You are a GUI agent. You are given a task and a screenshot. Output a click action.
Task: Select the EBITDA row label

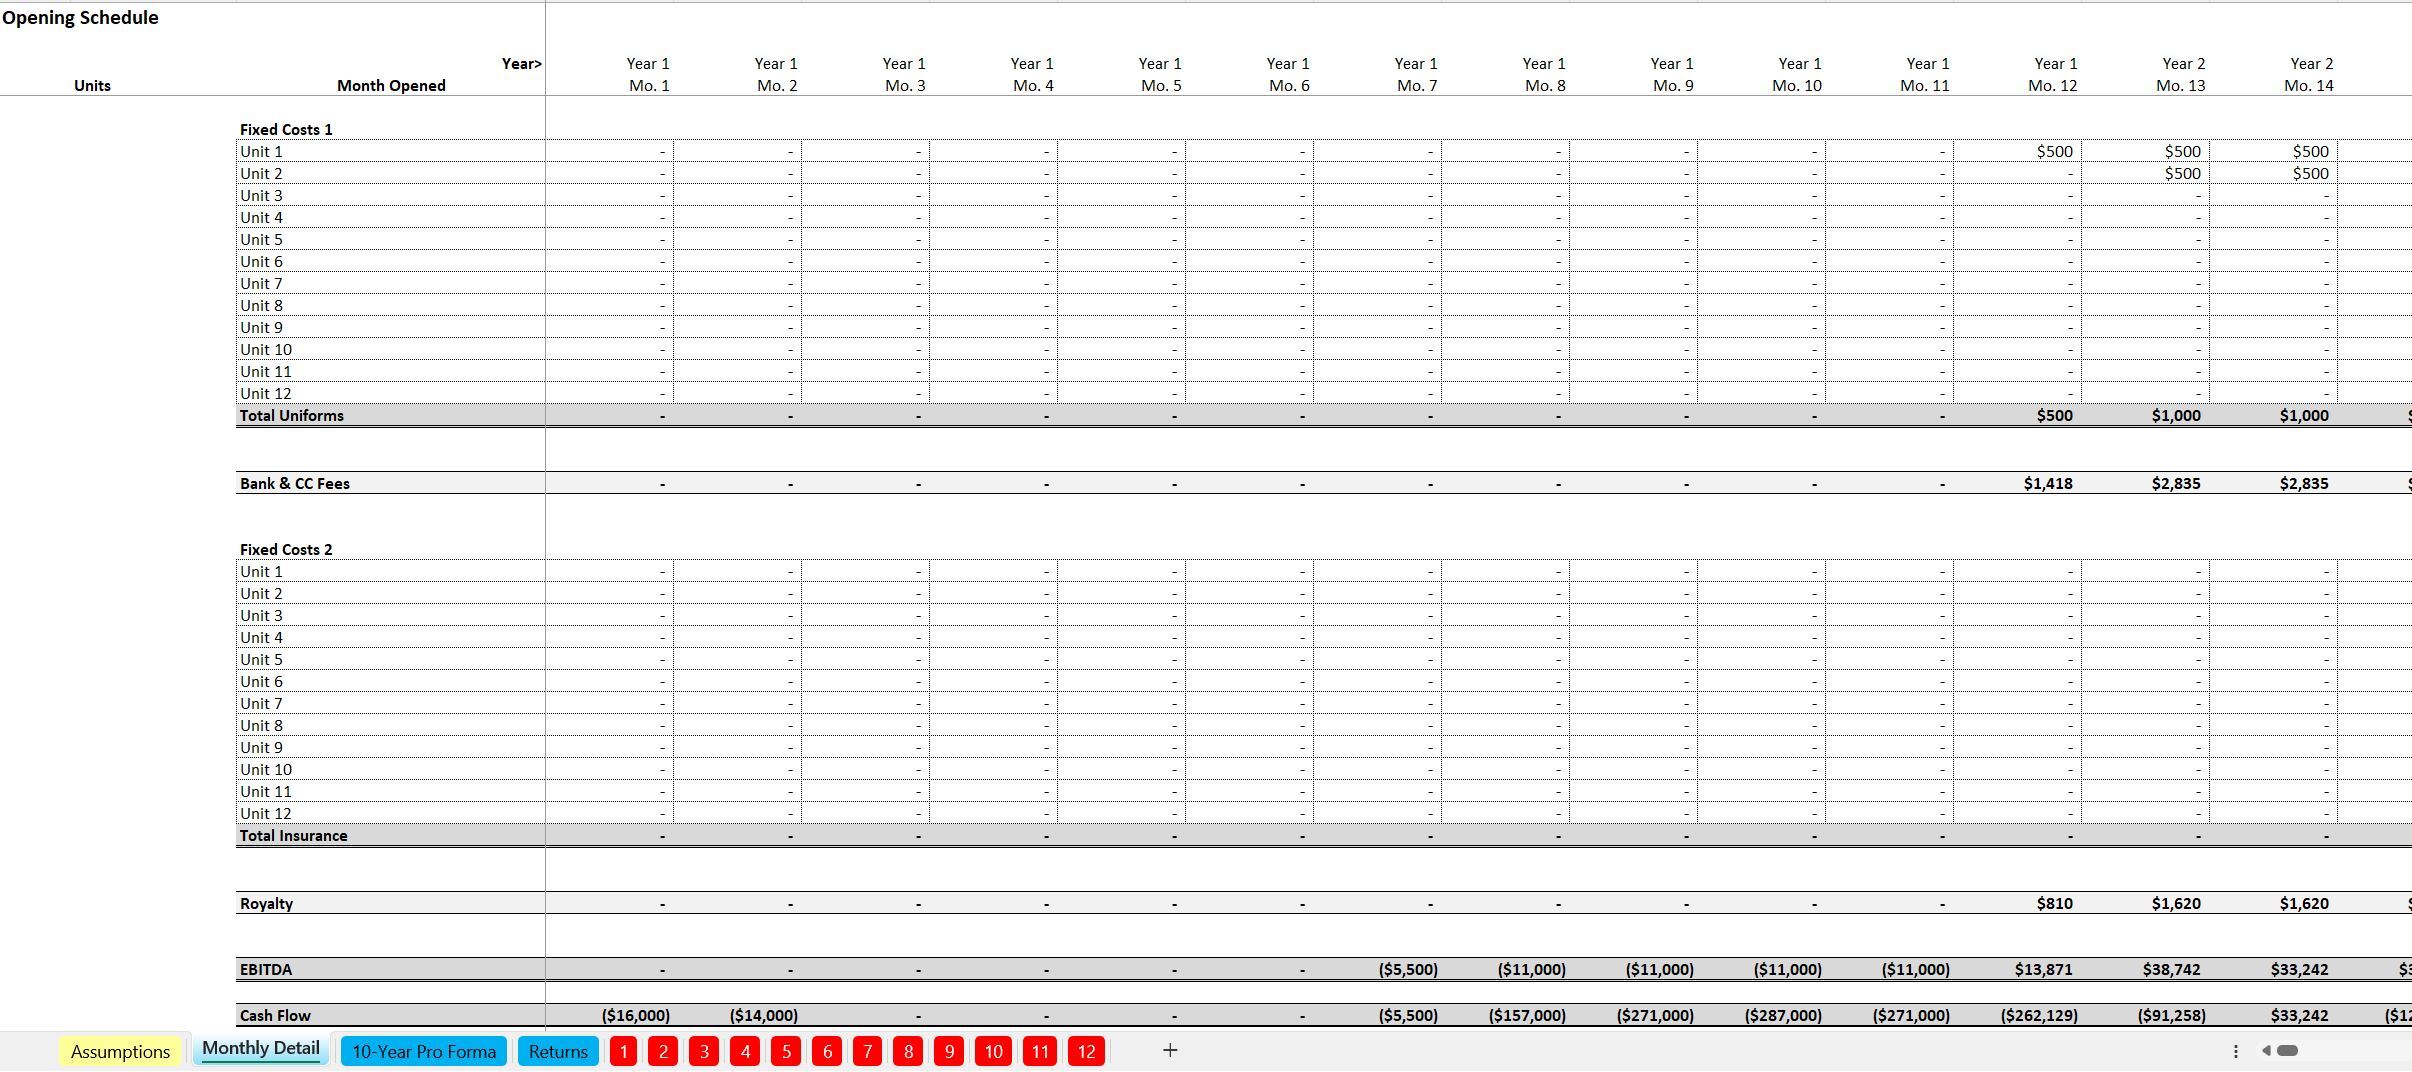266,969
